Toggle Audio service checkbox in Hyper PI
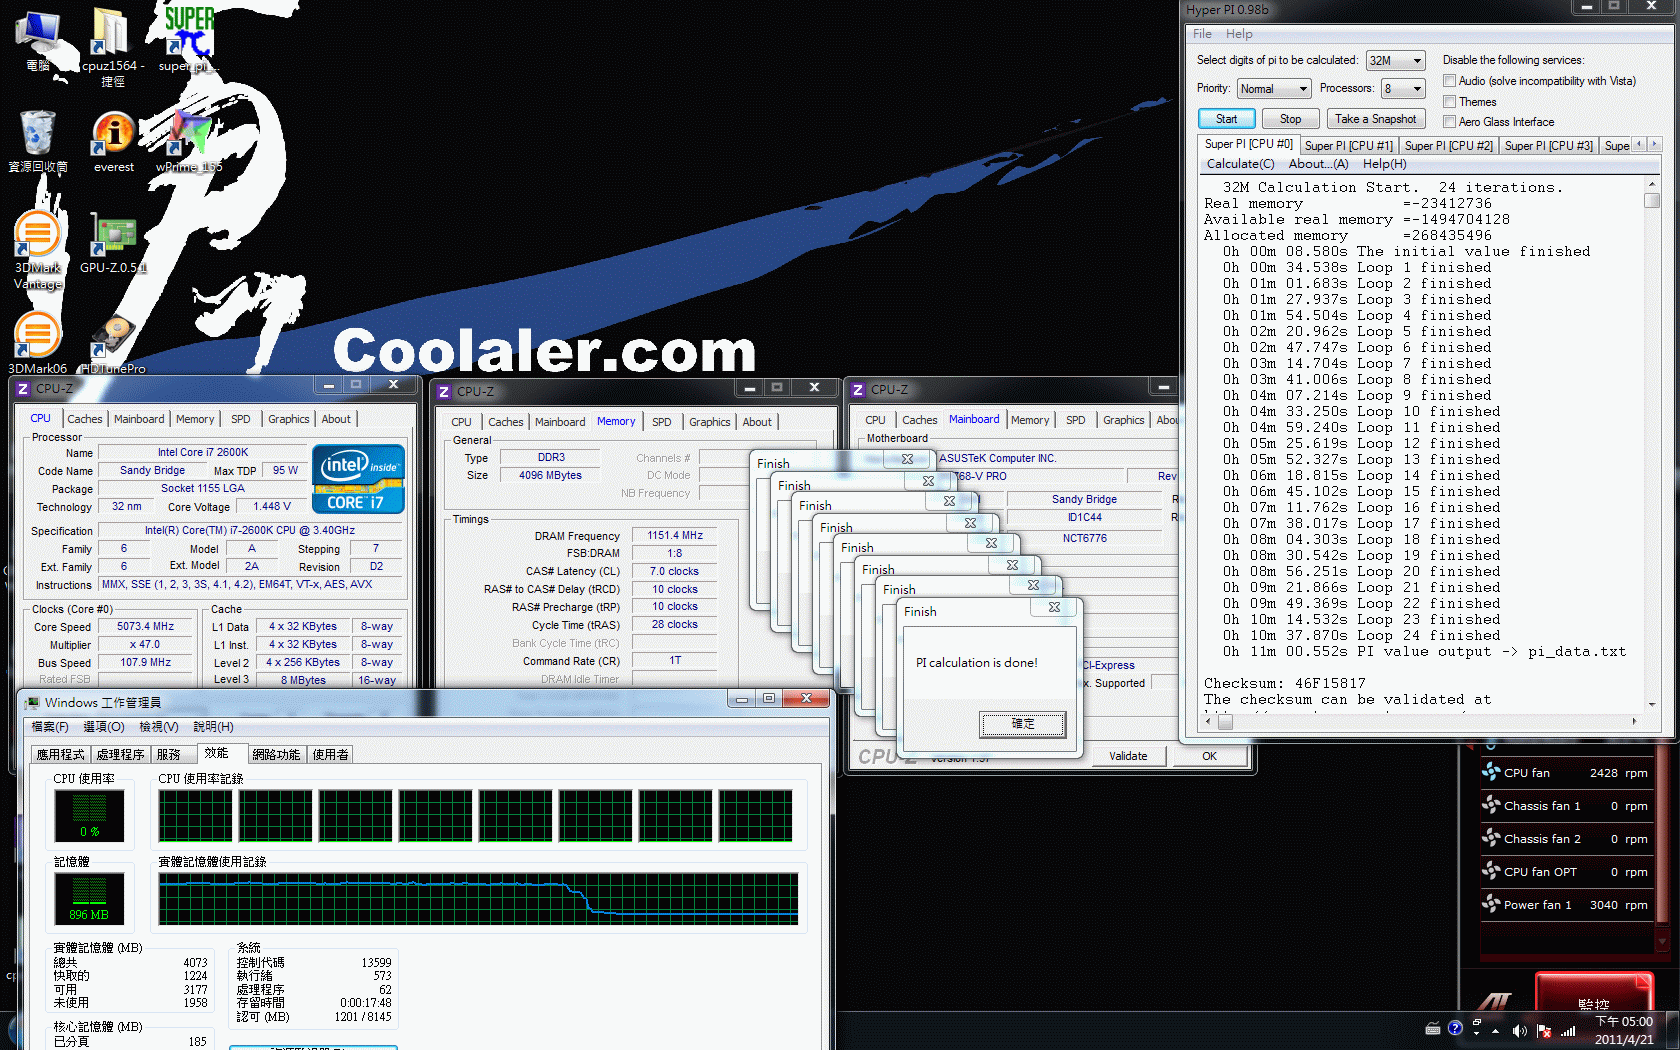The height and width of the screenshot is (1050, 1680). 1449,81
